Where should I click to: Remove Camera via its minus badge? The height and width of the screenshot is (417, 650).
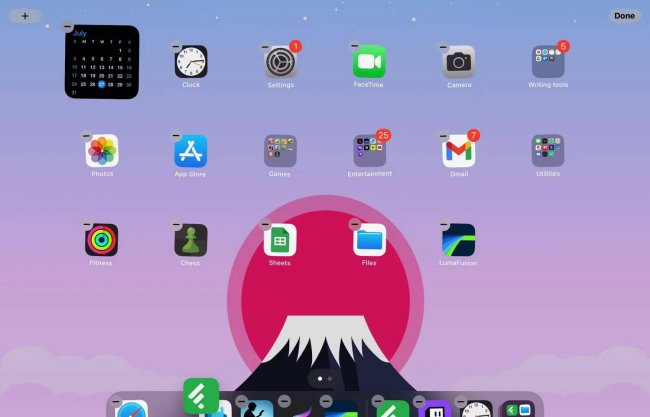[444, 46]
